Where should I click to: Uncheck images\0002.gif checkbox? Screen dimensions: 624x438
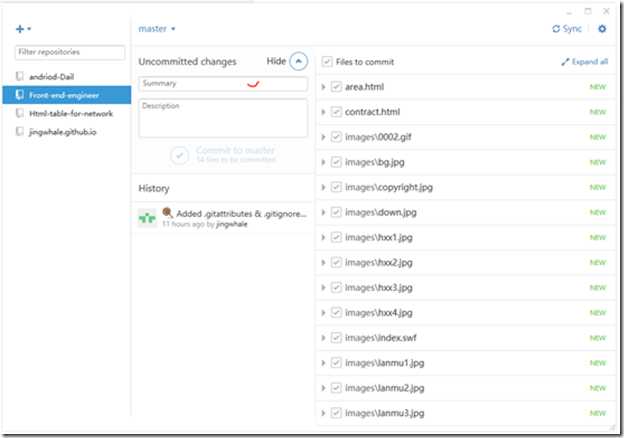(x=336, y=137)
